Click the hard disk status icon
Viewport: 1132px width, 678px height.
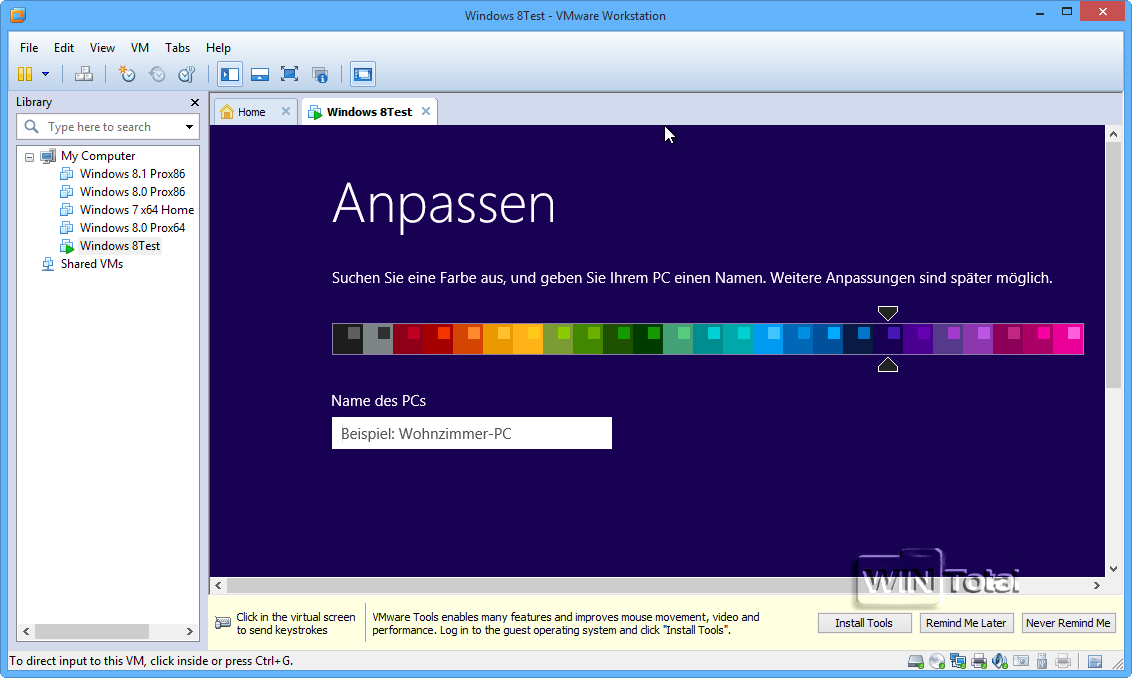point(915,661)
